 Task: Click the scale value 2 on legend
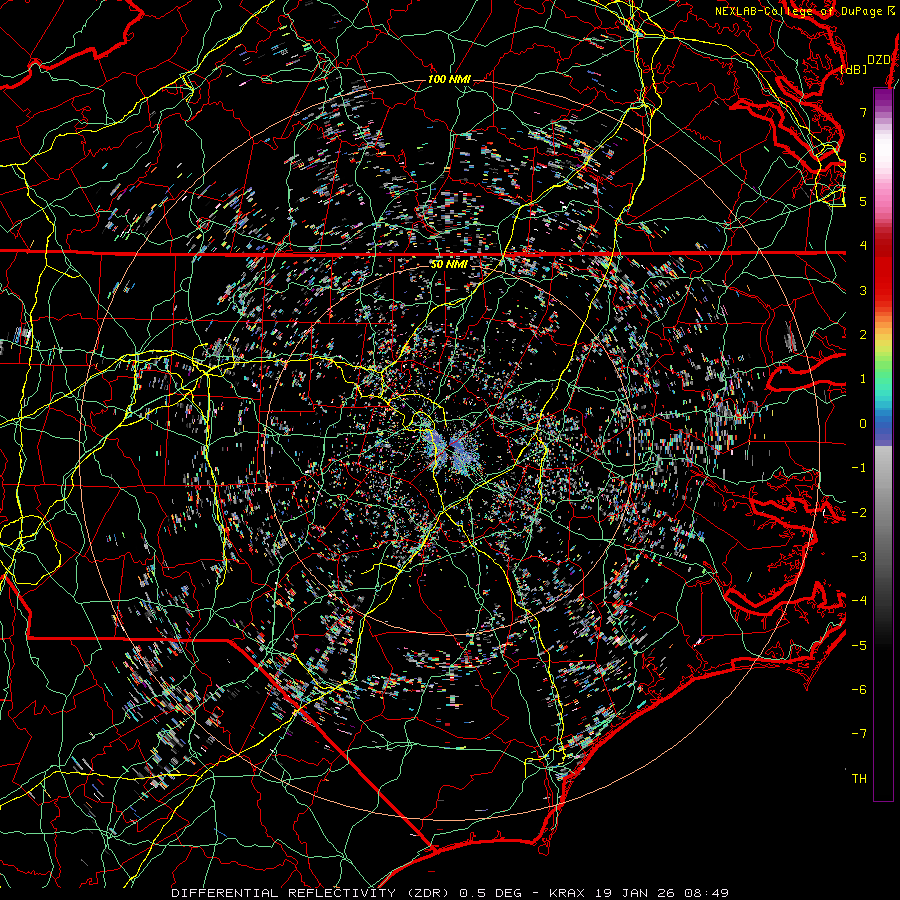(863, 335)
